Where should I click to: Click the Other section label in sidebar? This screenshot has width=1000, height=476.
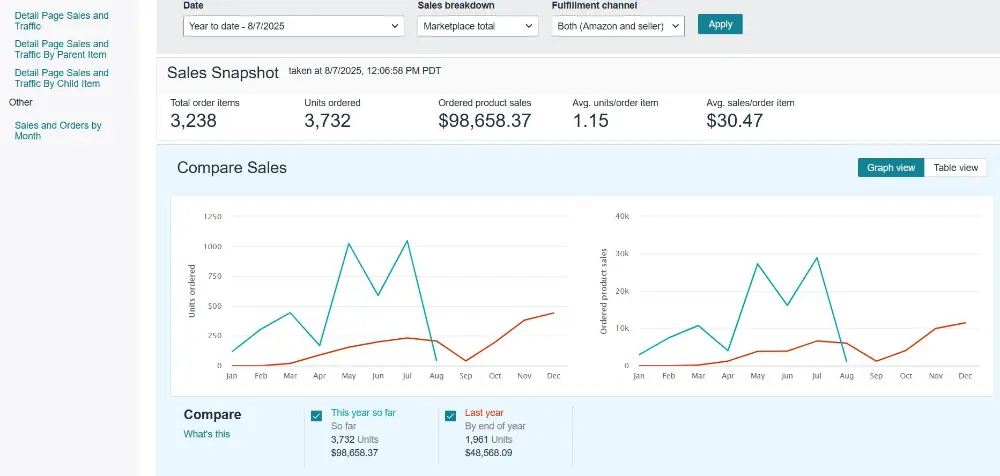click(x=20, y=102)
